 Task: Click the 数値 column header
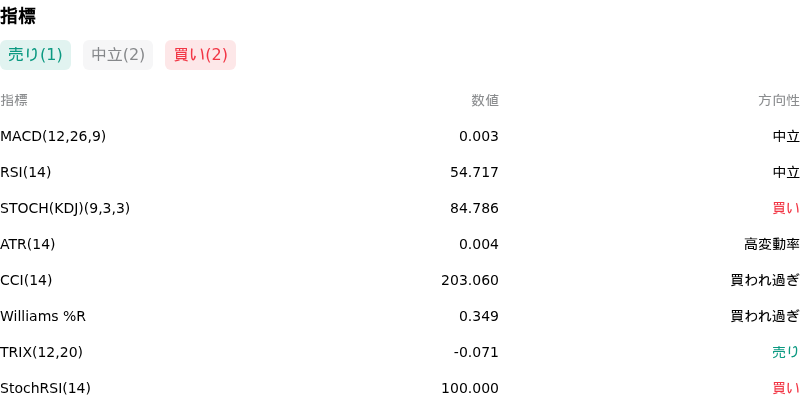(x=485, y=101)
